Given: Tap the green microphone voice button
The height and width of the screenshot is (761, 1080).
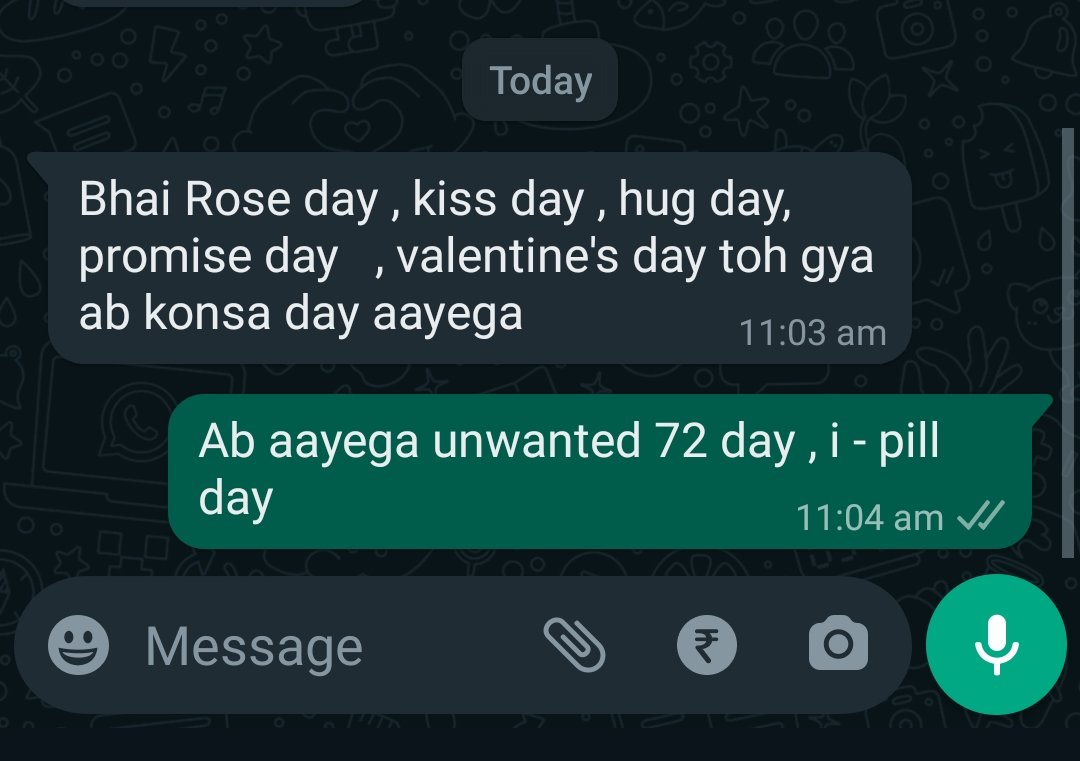Looking at the screenshot, I should (996, 645).
